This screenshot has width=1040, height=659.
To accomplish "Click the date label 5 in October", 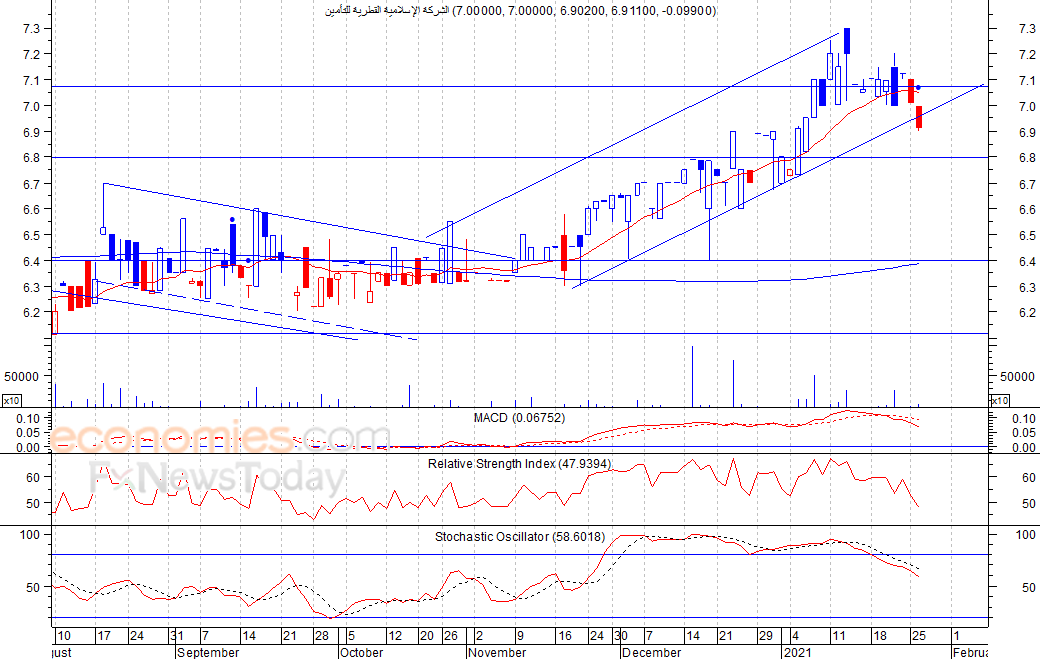I will (x=352, y=636).
